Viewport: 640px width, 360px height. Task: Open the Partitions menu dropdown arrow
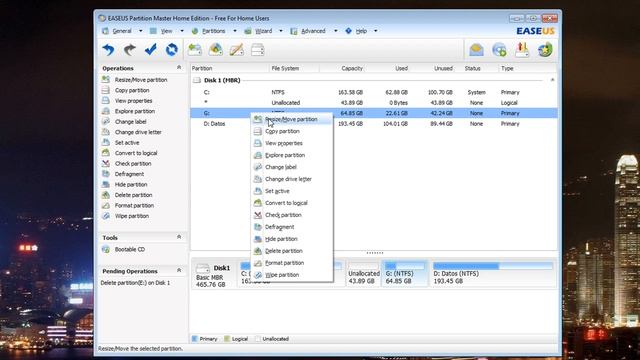click(234, 31)
